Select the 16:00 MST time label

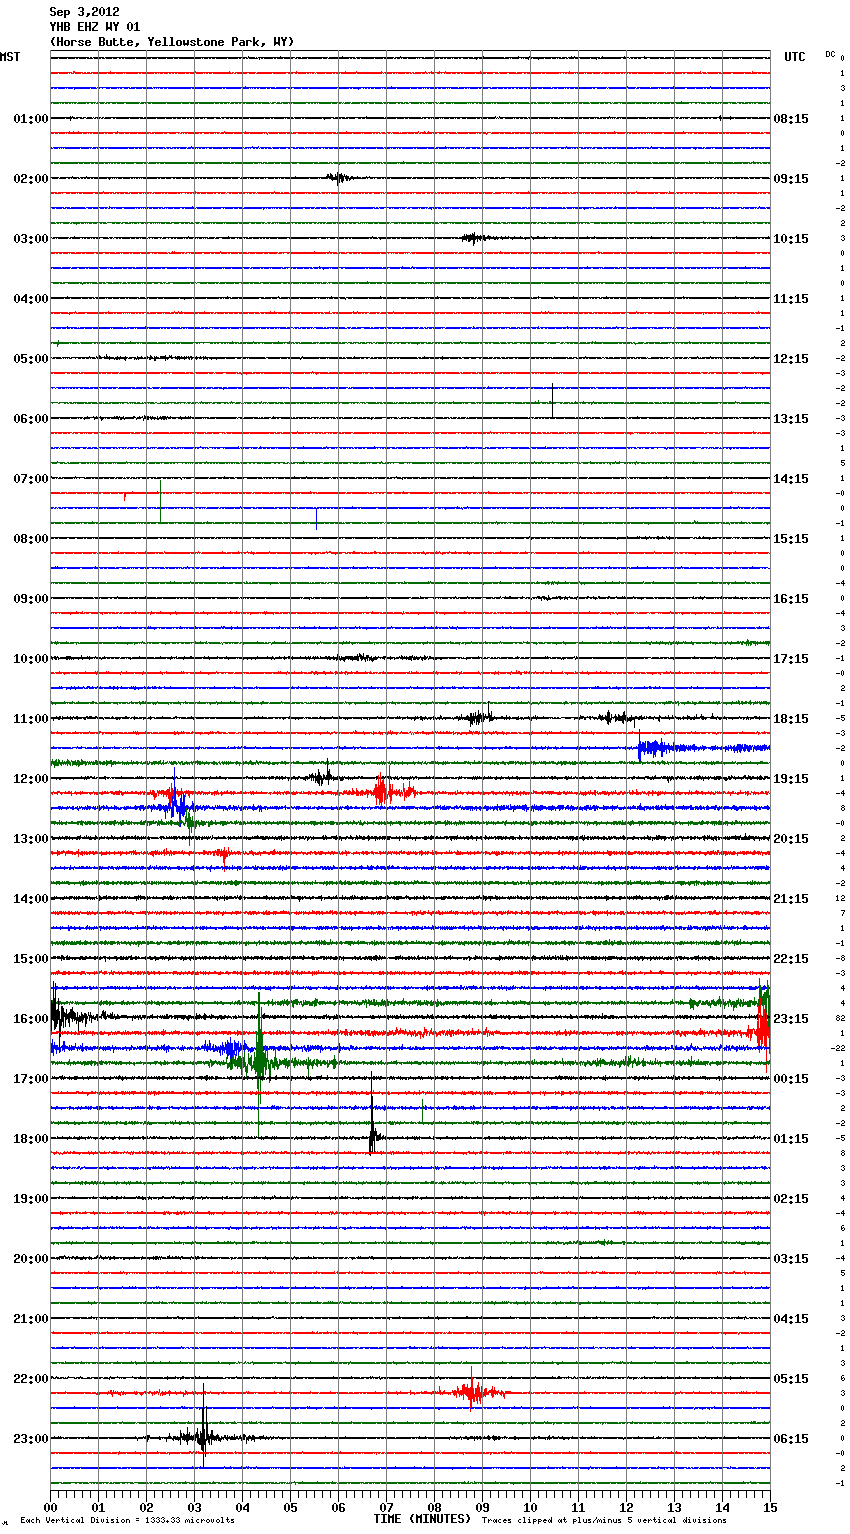tap(30, 1019)
